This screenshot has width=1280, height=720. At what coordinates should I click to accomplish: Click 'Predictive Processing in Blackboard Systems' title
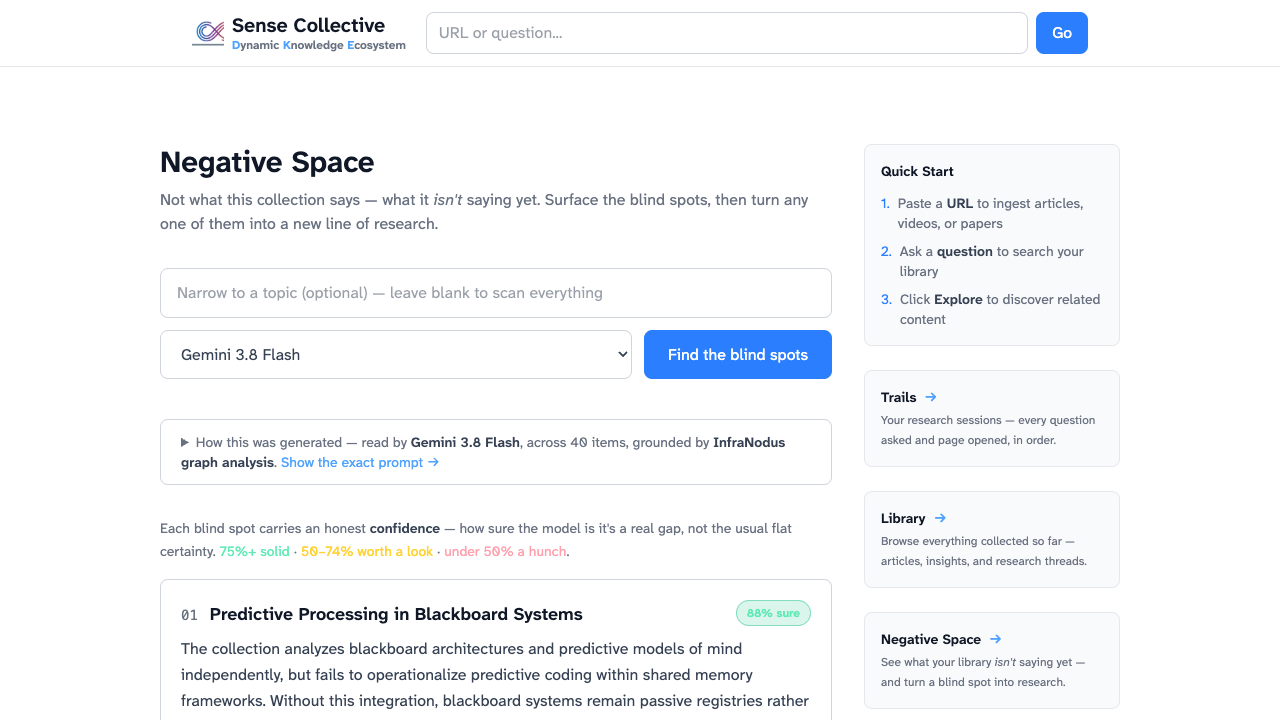[x=396, y=614]
